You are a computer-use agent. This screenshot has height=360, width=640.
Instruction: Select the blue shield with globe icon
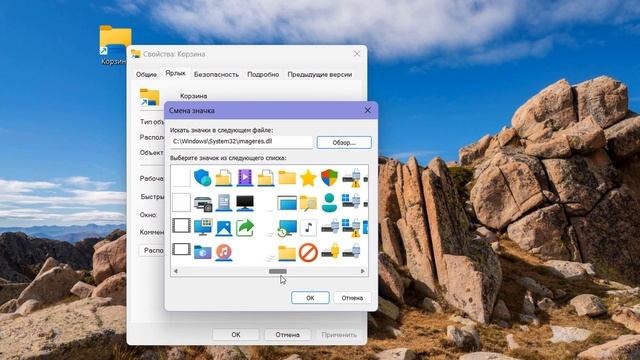click(x=202, y=178)
